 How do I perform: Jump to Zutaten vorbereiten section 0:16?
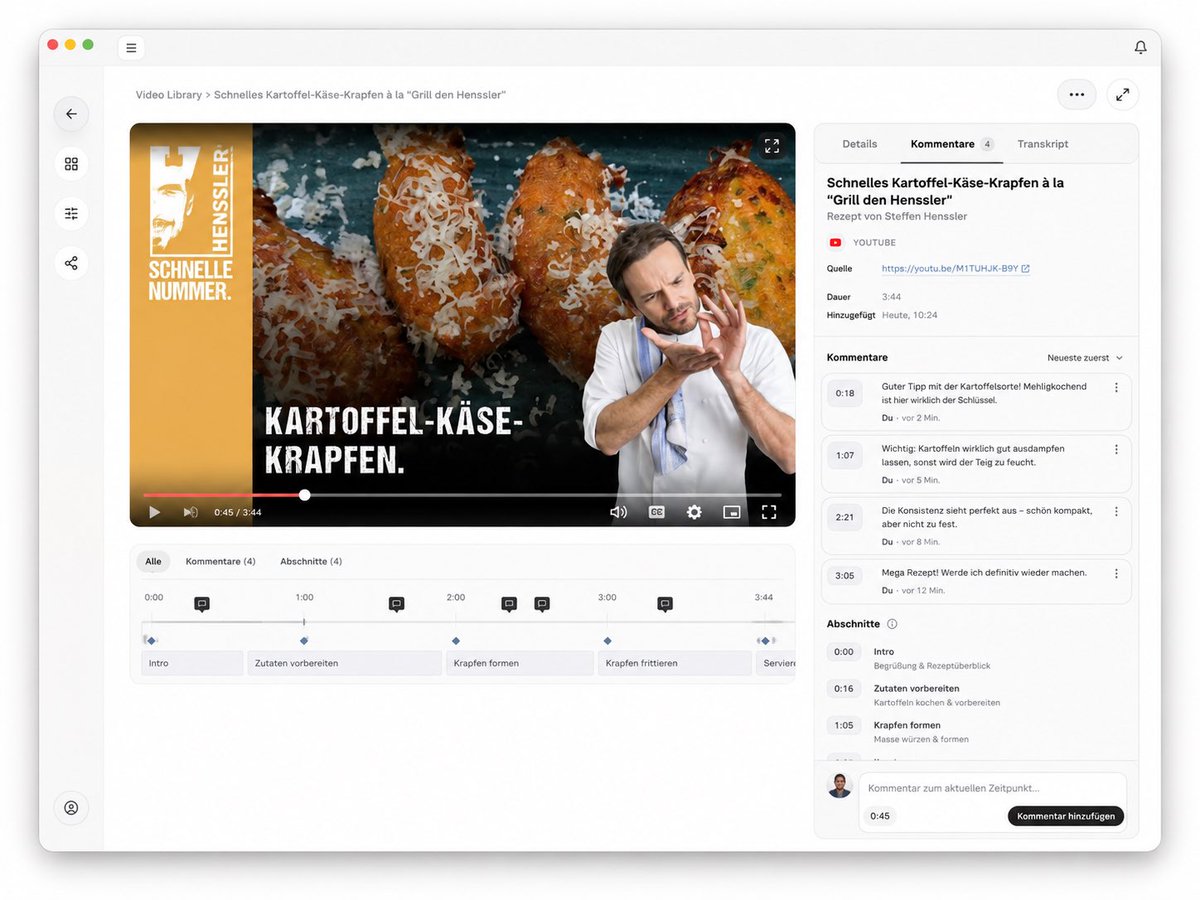click(844, 689)
